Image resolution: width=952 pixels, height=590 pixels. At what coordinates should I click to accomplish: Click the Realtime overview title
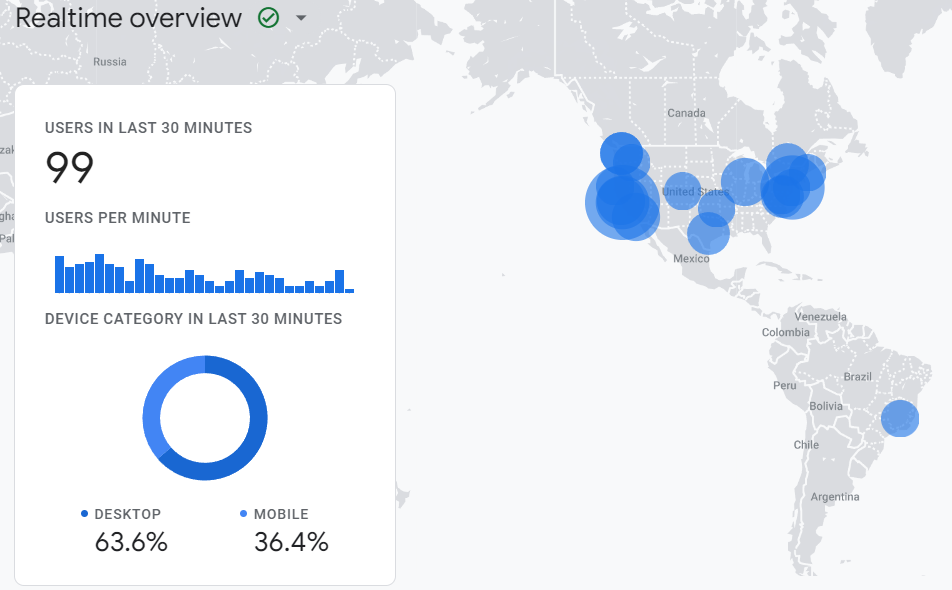point(128,18)
